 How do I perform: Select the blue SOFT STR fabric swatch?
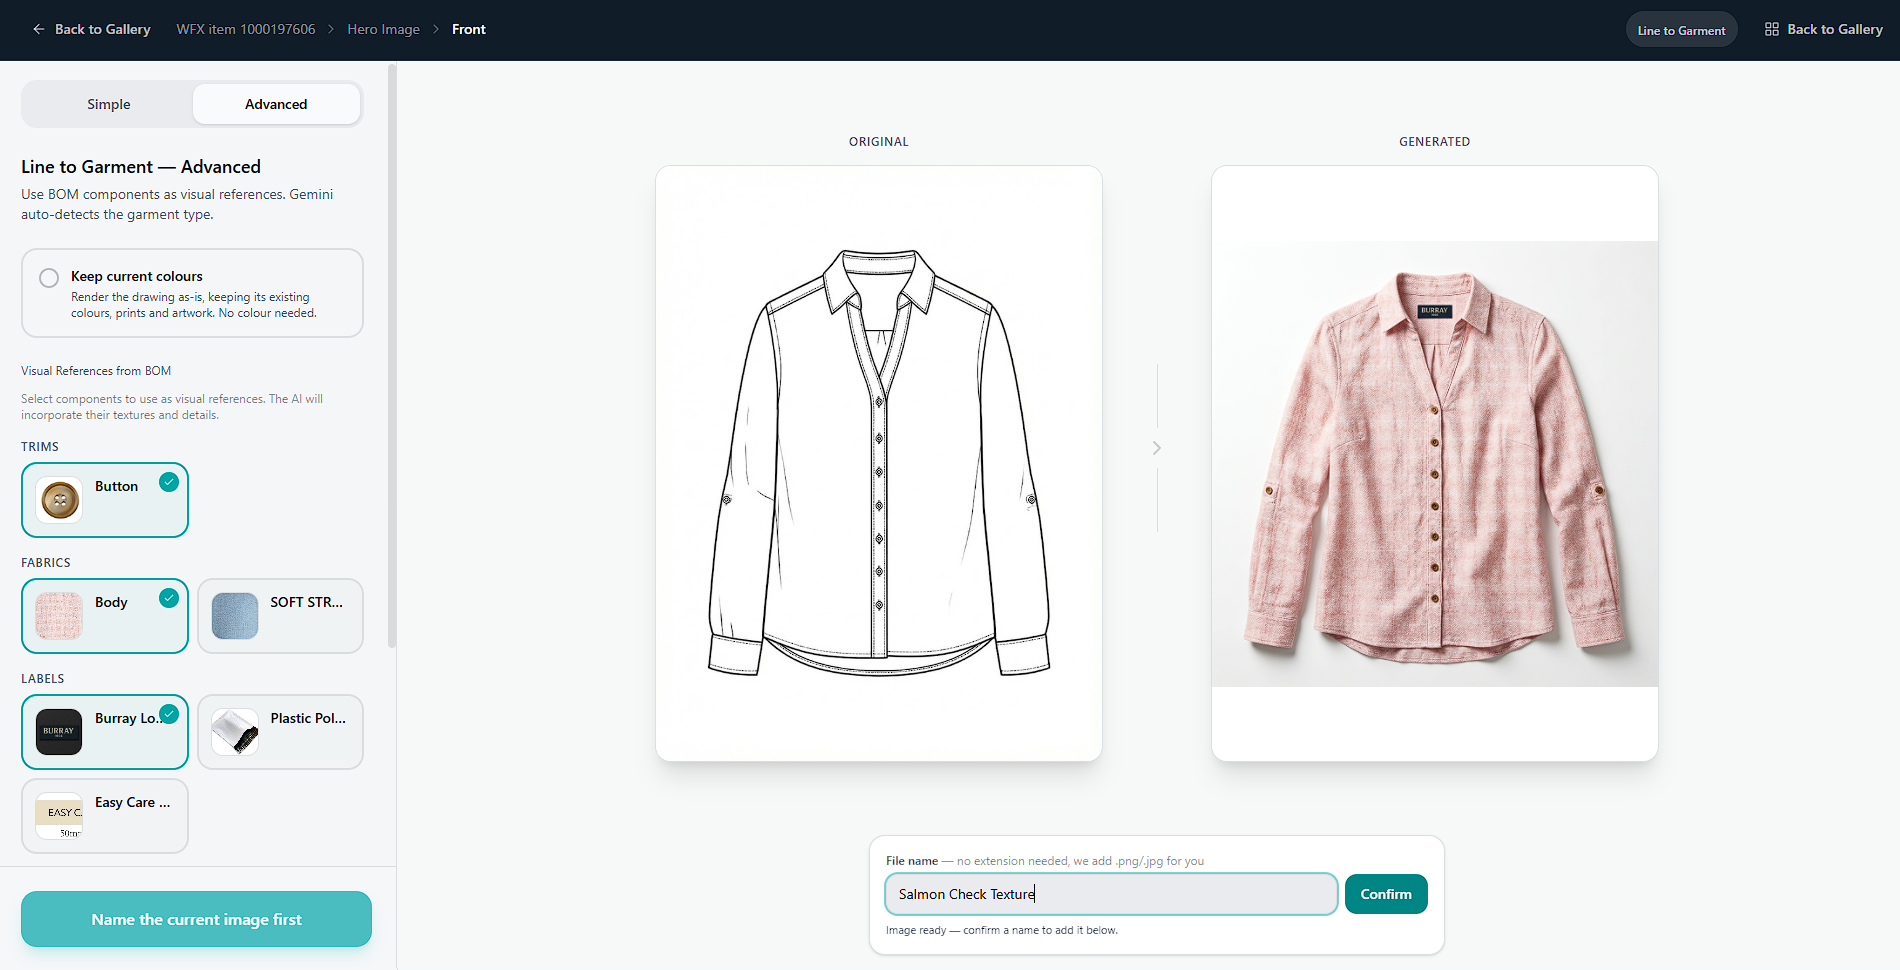click(x=235, y=616)
